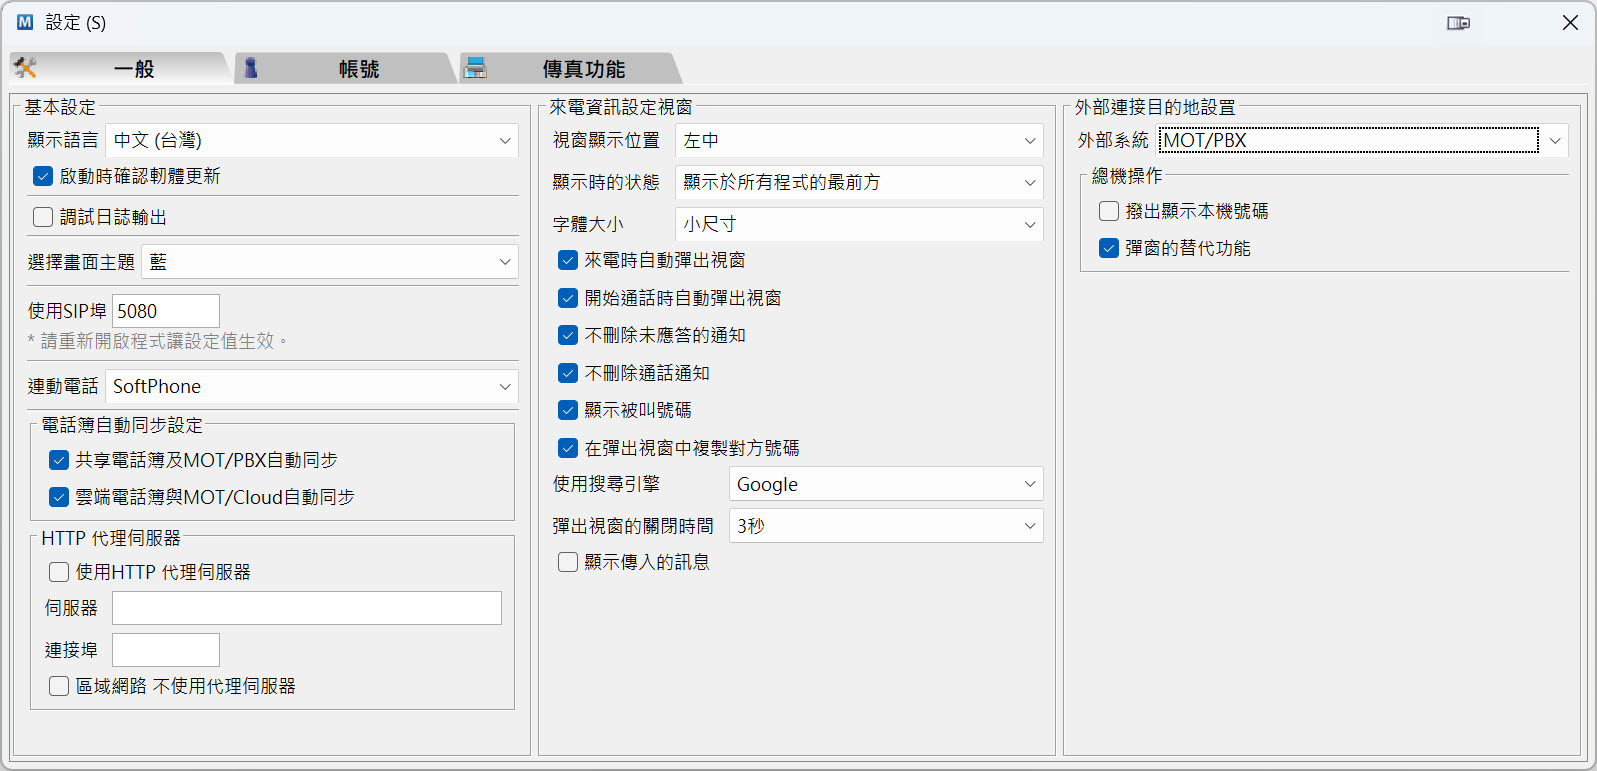Click the person icon on the 帳號 tab
Image resolution: width=1597 pixels, height=771 pixels.
[x=251, y=68]
